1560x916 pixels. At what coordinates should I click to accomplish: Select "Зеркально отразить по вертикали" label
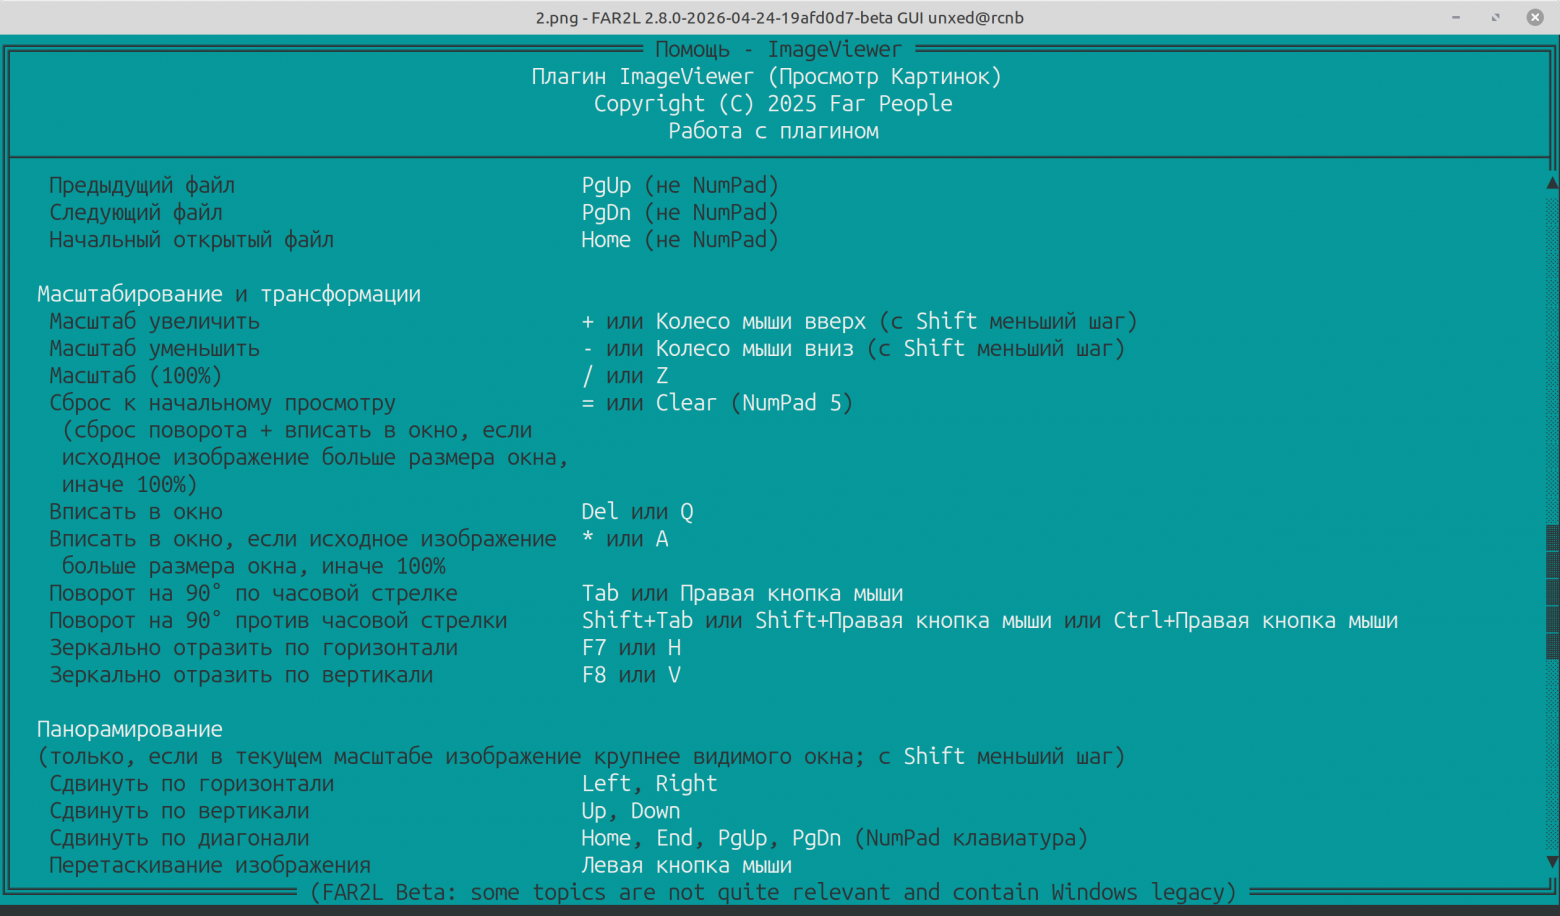241,675
